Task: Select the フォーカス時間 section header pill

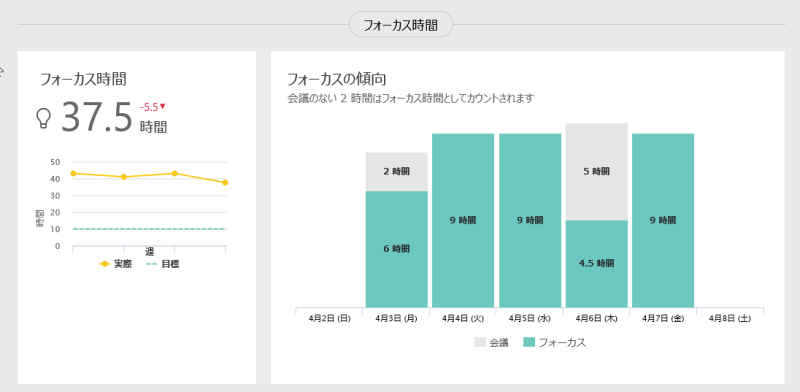Action: [401, 24]
